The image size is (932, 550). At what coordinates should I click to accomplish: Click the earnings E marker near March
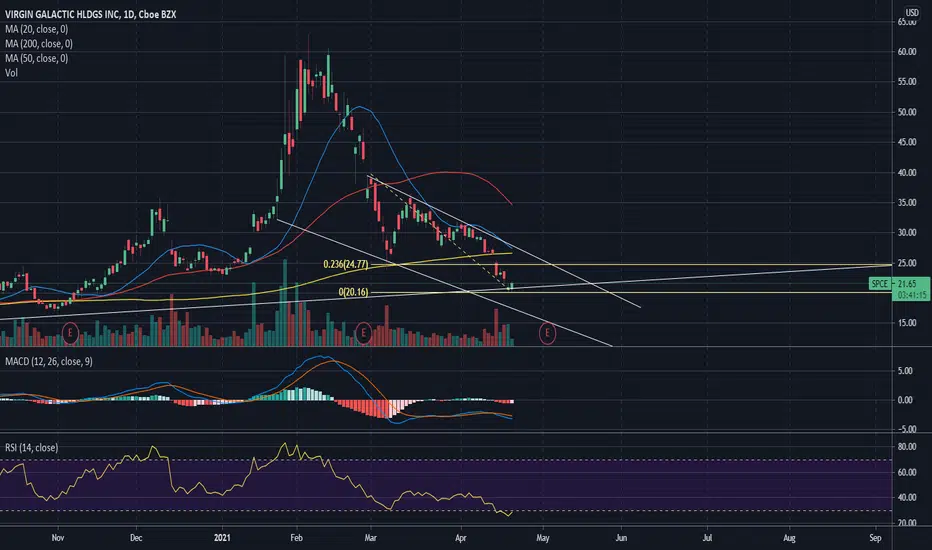(x=363, y=332)
